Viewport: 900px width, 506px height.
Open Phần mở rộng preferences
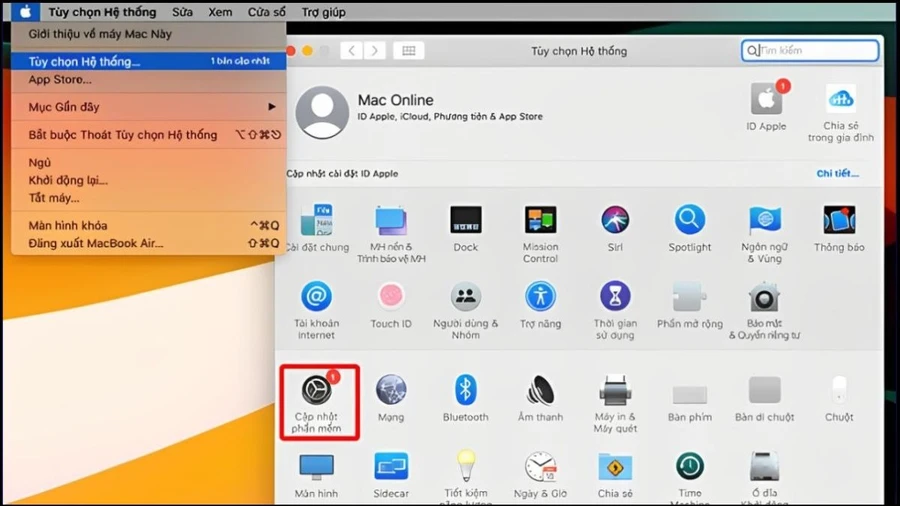pyautogui.click(x=689, y=305)
